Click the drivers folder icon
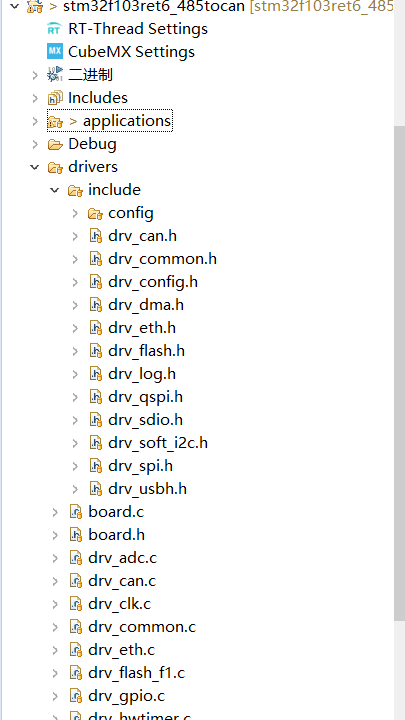Image resolution: width=405 pixels, height=720 pixels. pos(55,168)
